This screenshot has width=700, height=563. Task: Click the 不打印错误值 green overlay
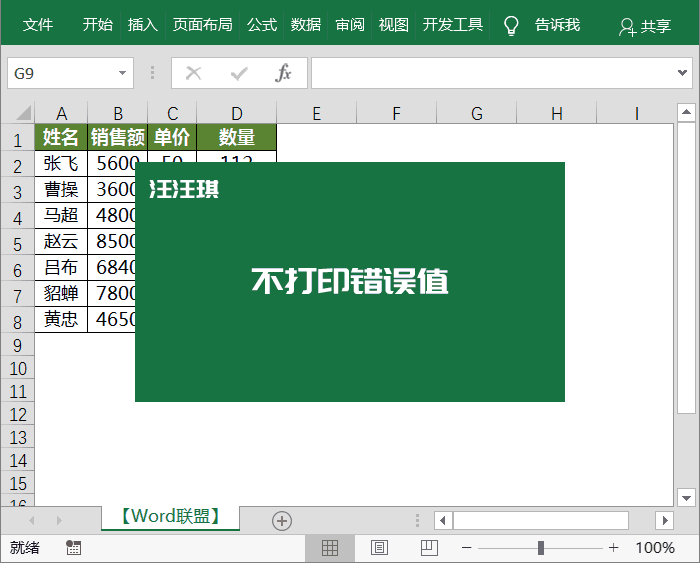point(350,282)
